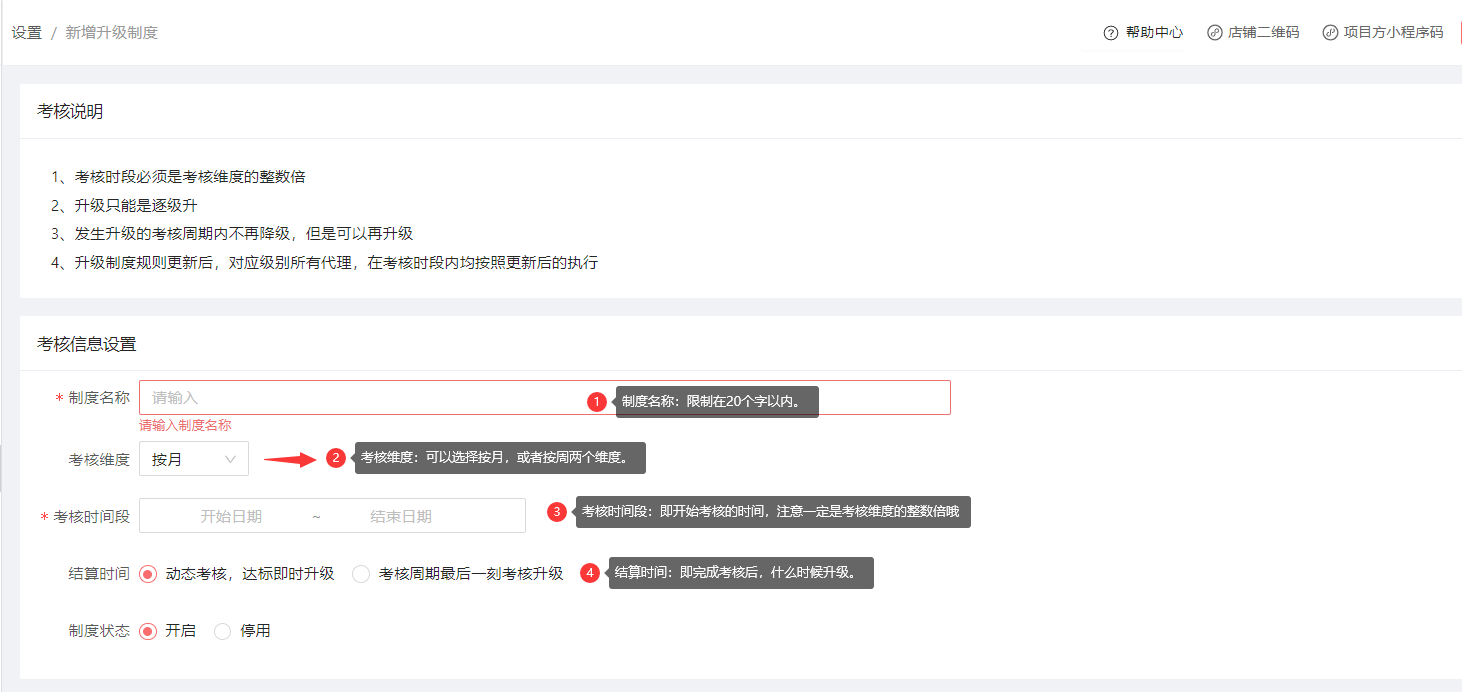Select 动态考核，达标即时升级 radio option
Viewport: 1462px width, 692px height.
(x=148, y=574)
